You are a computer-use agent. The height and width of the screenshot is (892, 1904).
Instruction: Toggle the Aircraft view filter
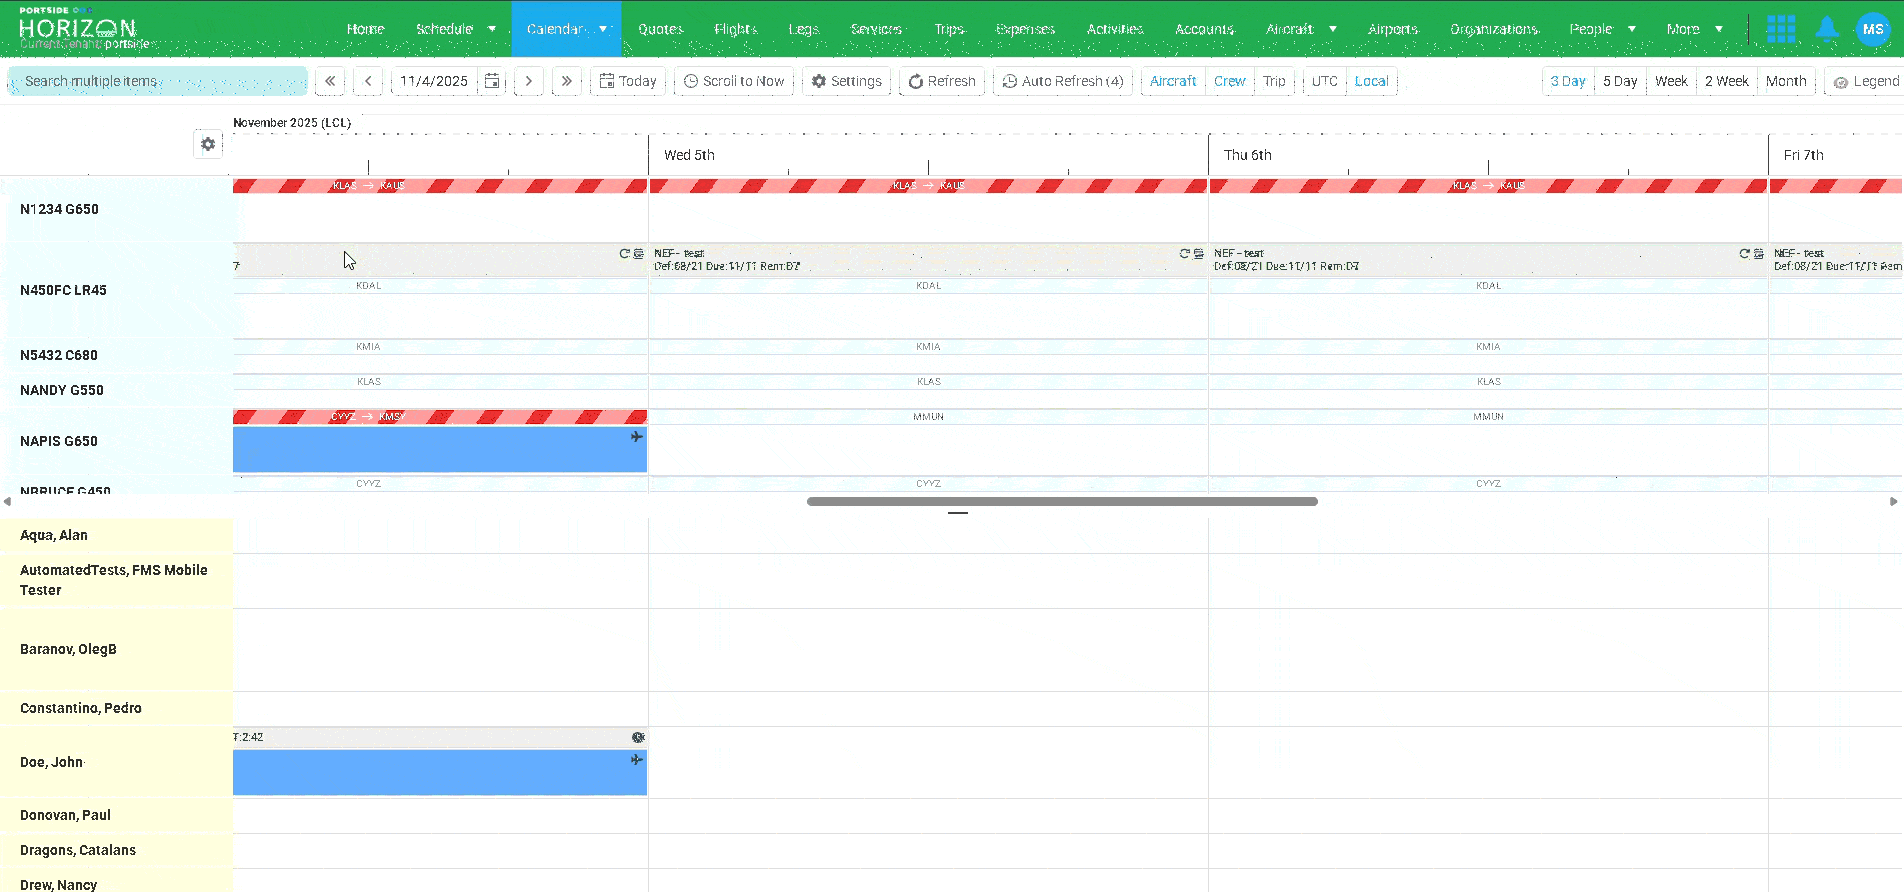pyautogui.click(x=1172, y=81)
